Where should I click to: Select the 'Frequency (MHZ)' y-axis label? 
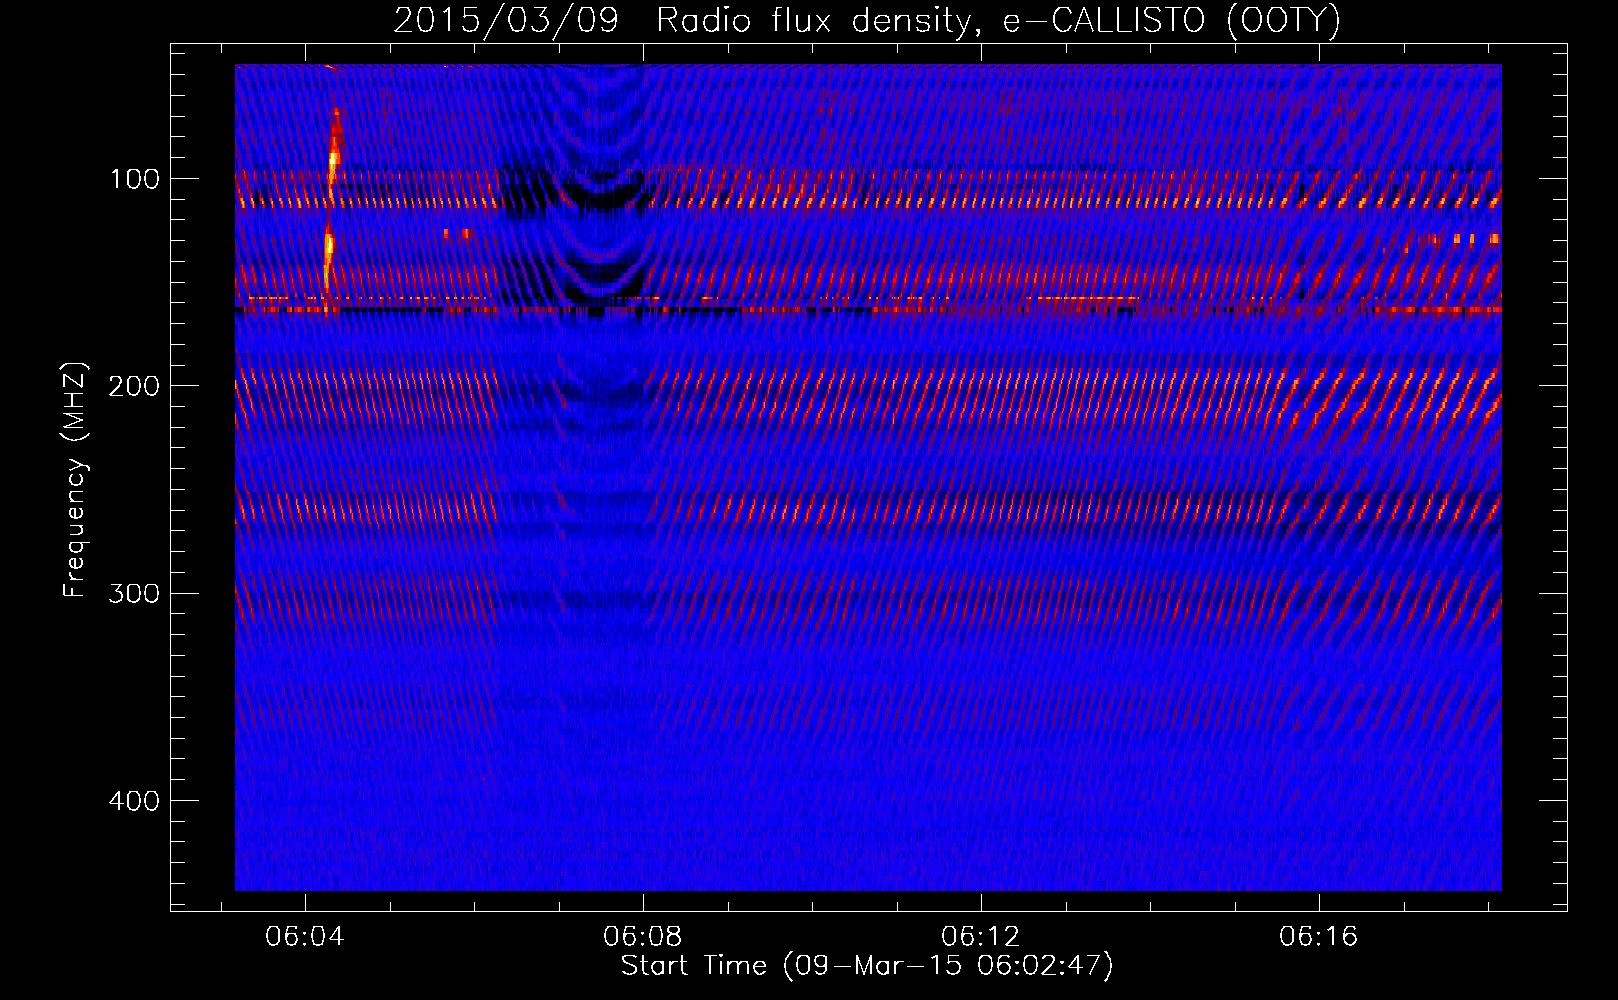point(75,480)
